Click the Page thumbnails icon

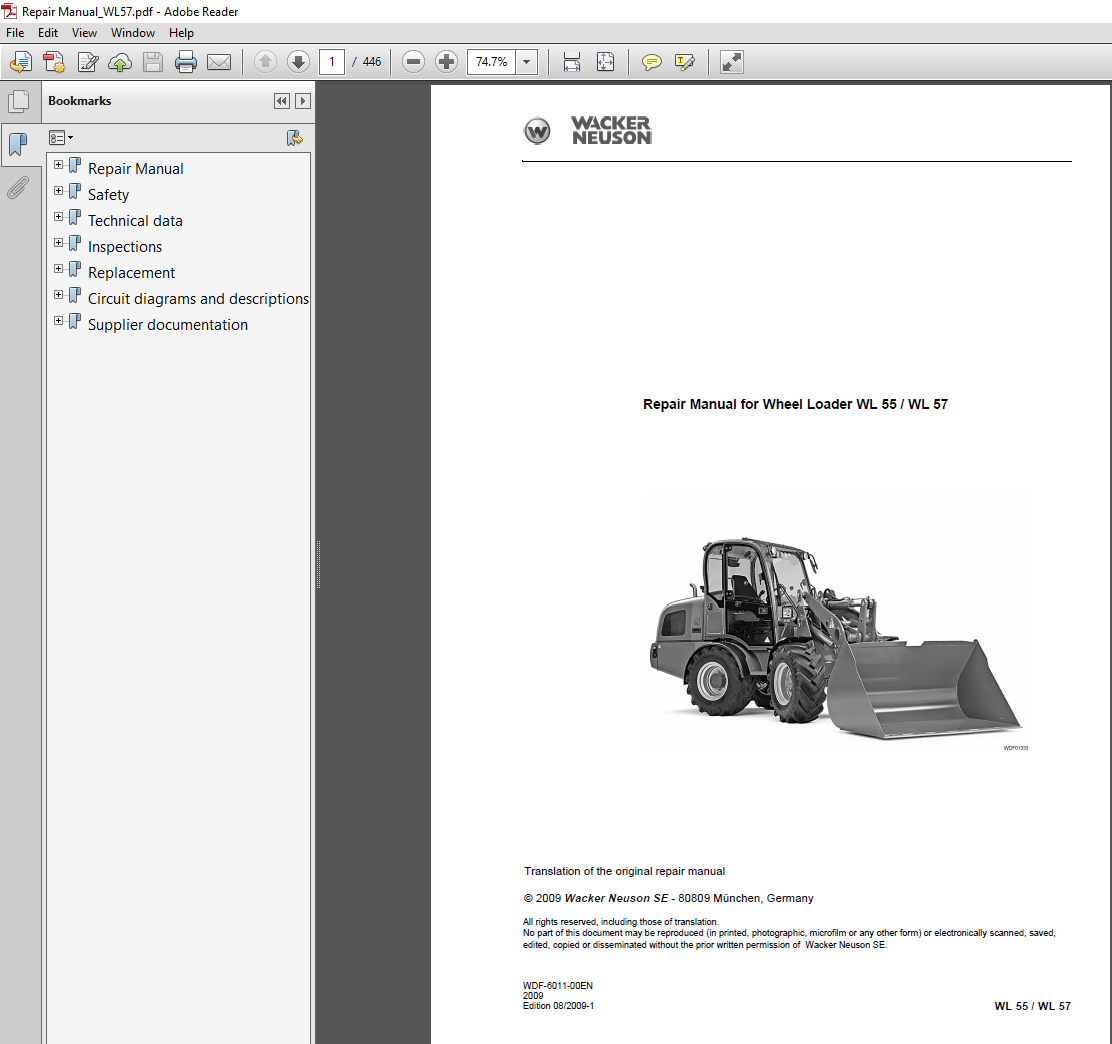pyautogui.click(x=19, y=100)
